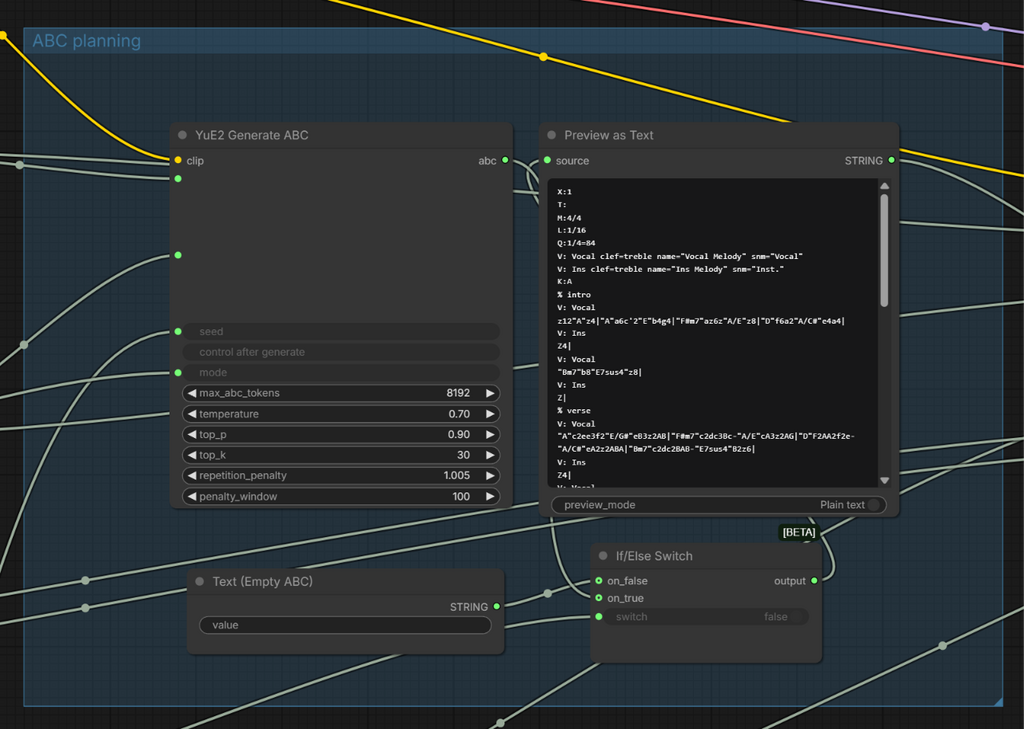
Task: Click Preview as Text STRING output socket
Action: tap(891, 160)
